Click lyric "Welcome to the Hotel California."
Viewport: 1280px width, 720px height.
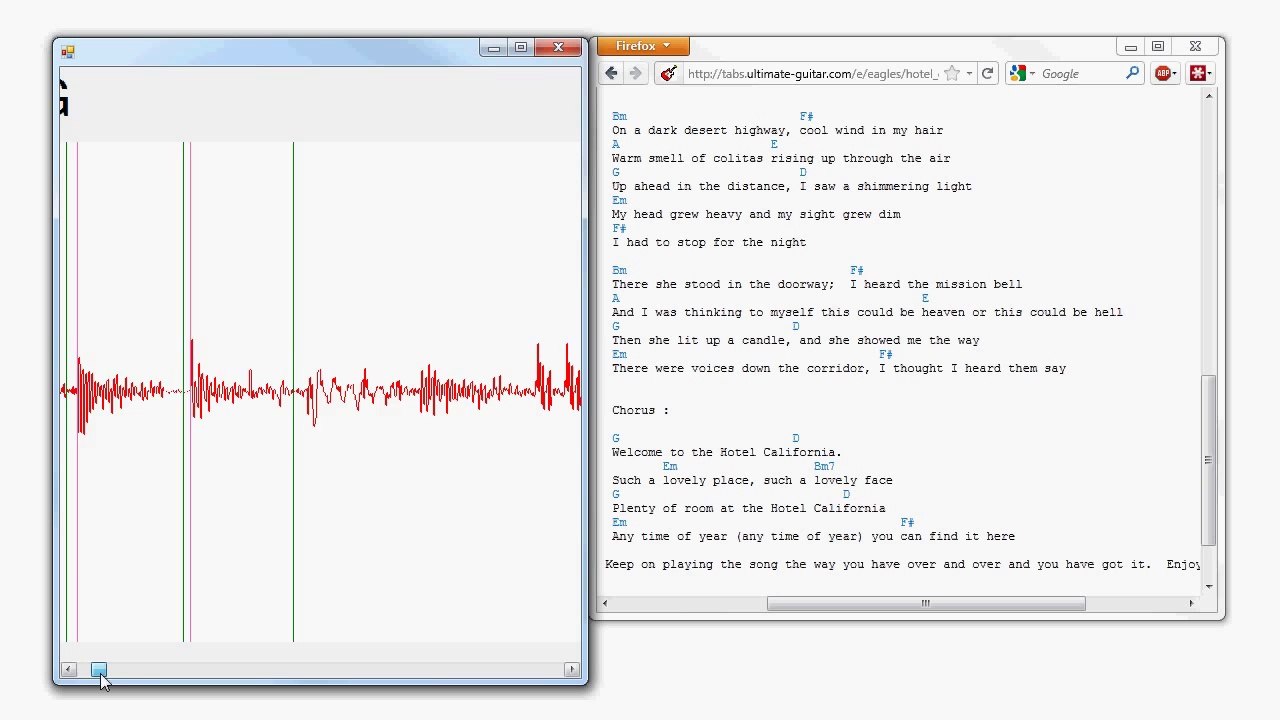727,452
